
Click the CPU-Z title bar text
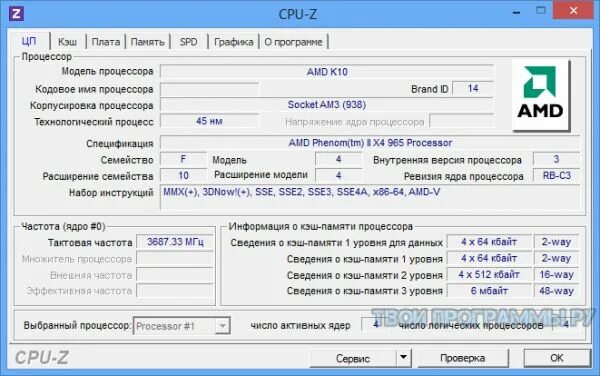tap(297, 14)
